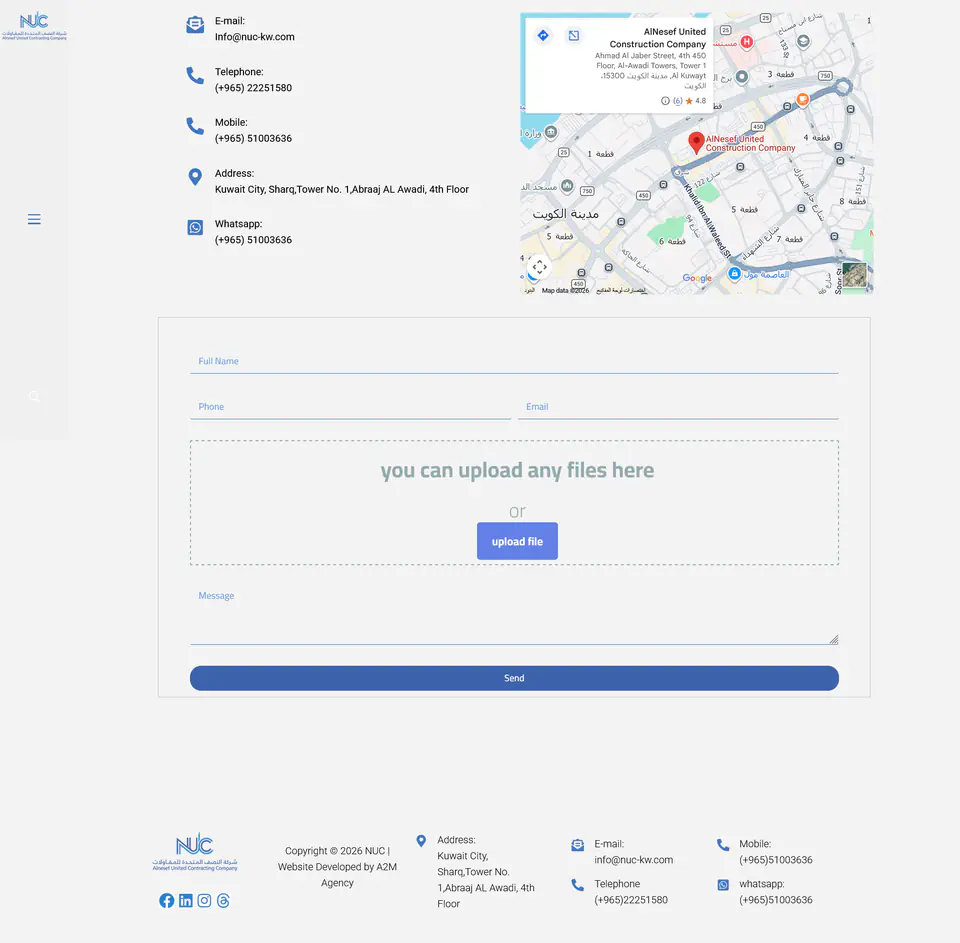Click "Website Developed by A2M Agency" text

(x=337, y=875)
